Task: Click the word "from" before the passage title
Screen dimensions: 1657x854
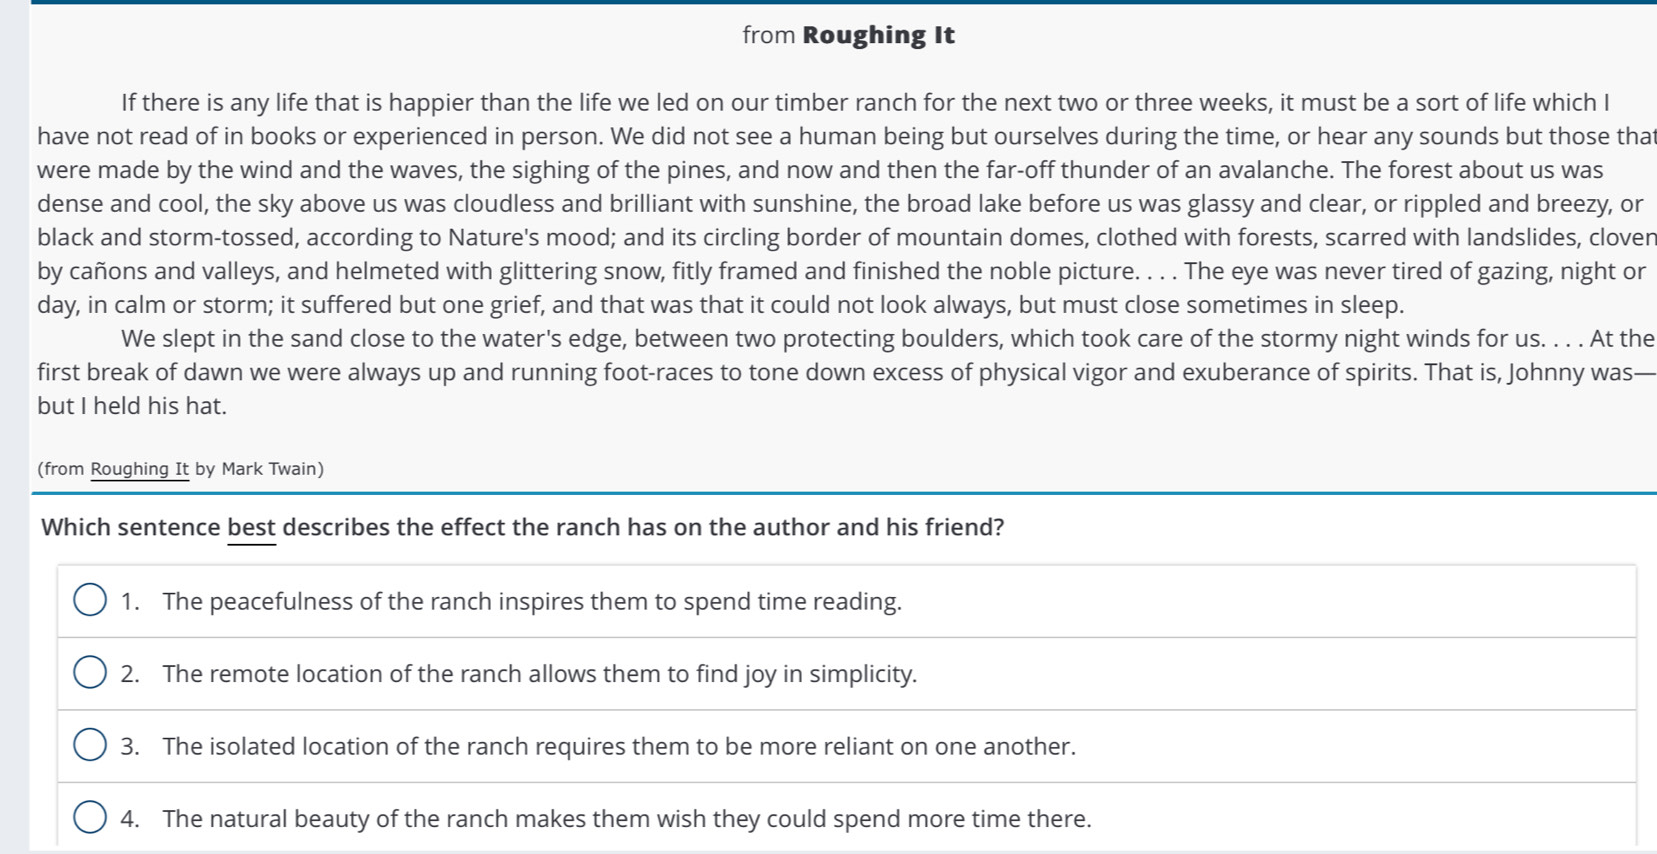Action: click(x=769, y=35)
